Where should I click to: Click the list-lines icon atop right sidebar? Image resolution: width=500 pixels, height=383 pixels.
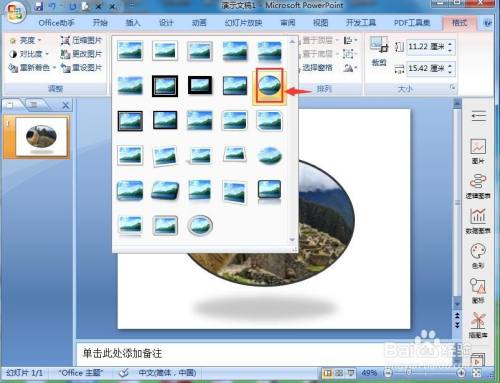click(479, 116)
